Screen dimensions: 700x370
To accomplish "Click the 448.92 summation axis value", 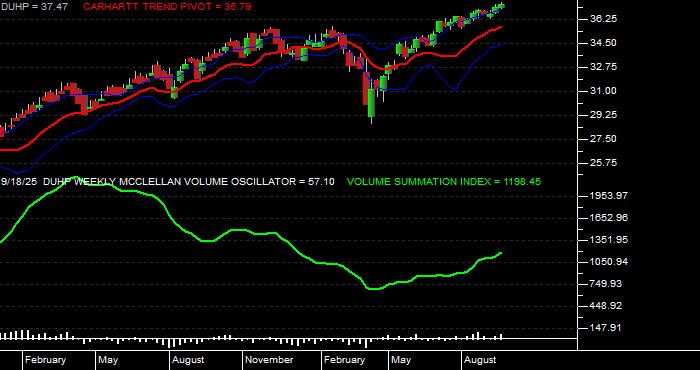I will click(606, 306).
